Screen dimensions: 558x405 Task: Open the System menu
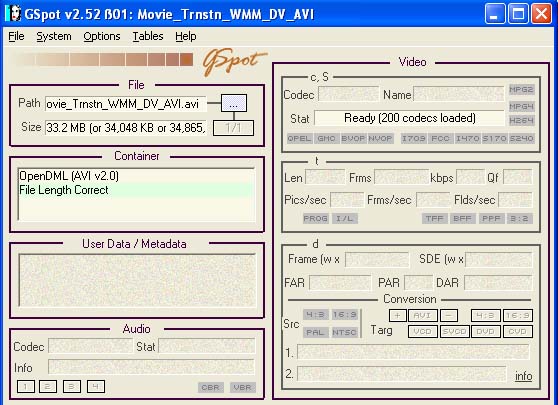(x=54, y=36)
